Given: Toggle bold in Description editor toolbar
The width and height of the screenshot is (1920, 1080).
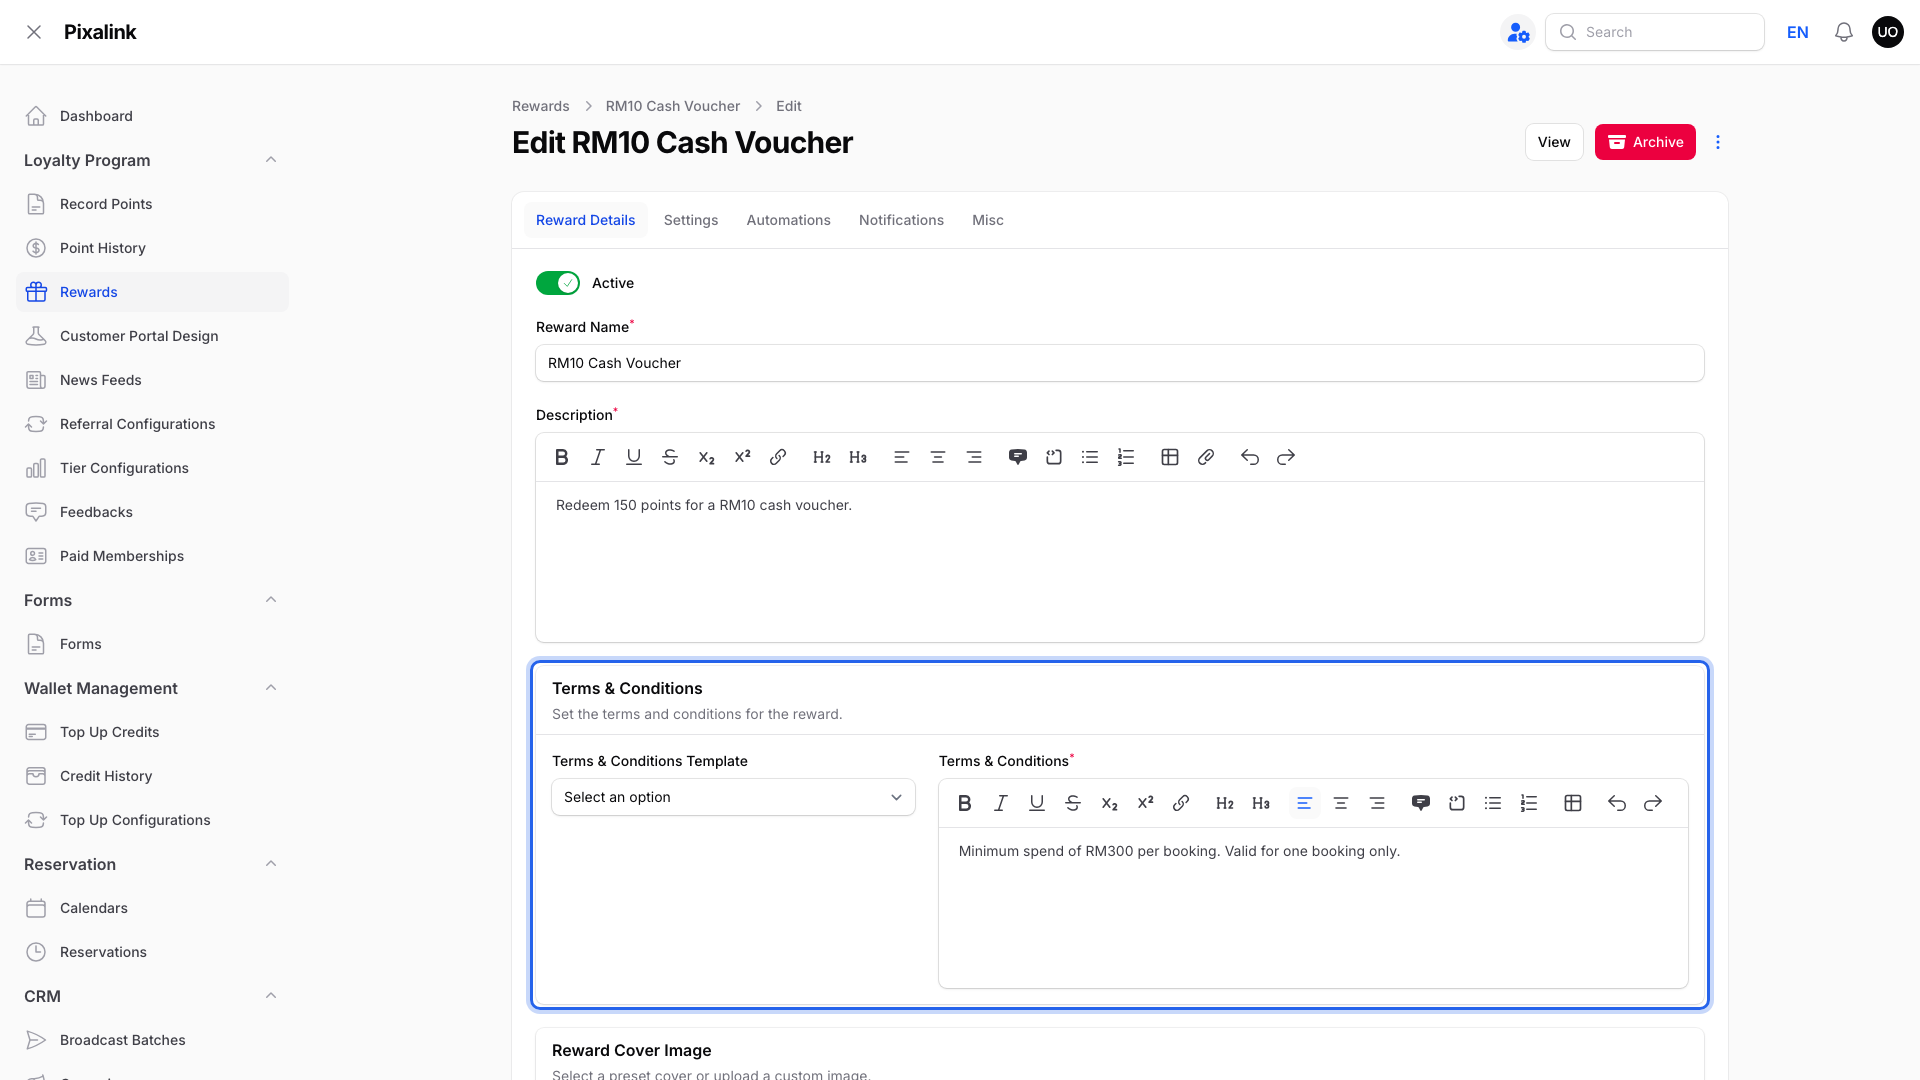Looking at the screenshot, I should pos(562,457).
